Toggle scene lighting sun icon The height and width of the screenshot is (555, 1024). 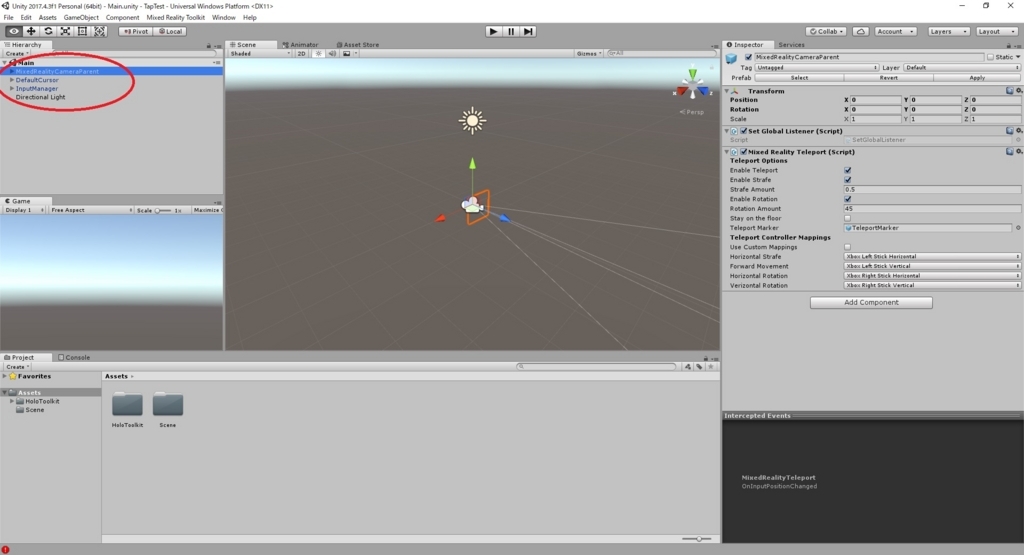pos(319,54)
